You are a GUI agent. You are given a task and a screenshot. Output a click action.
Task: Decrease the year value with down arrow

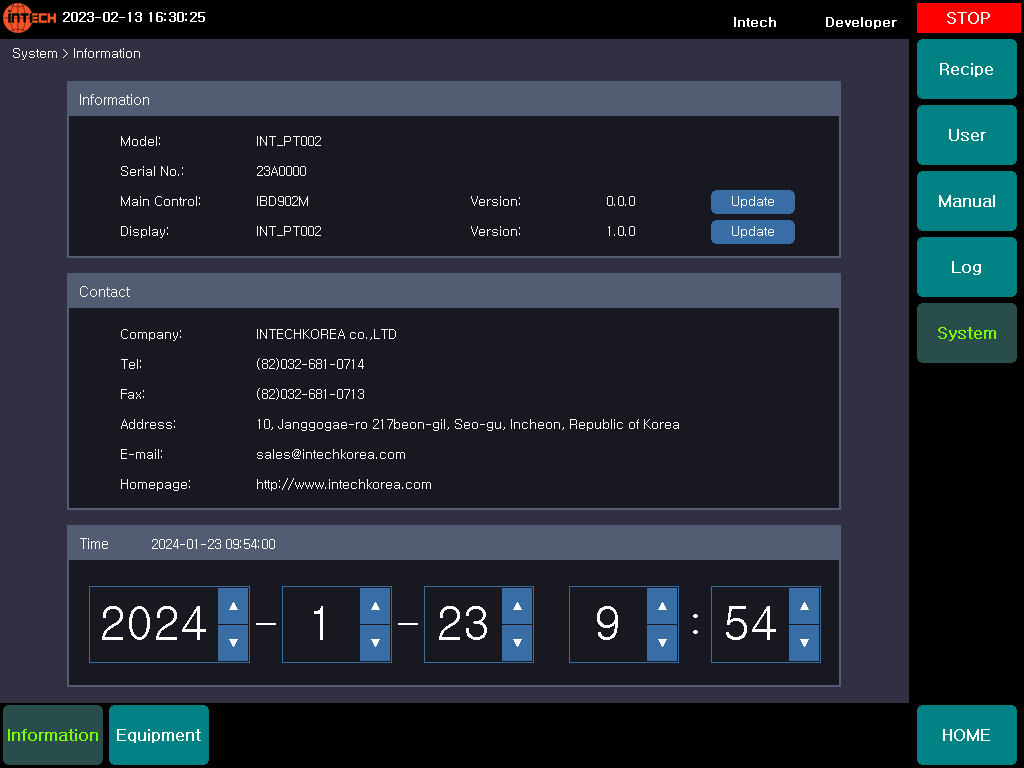click(233, 642)
